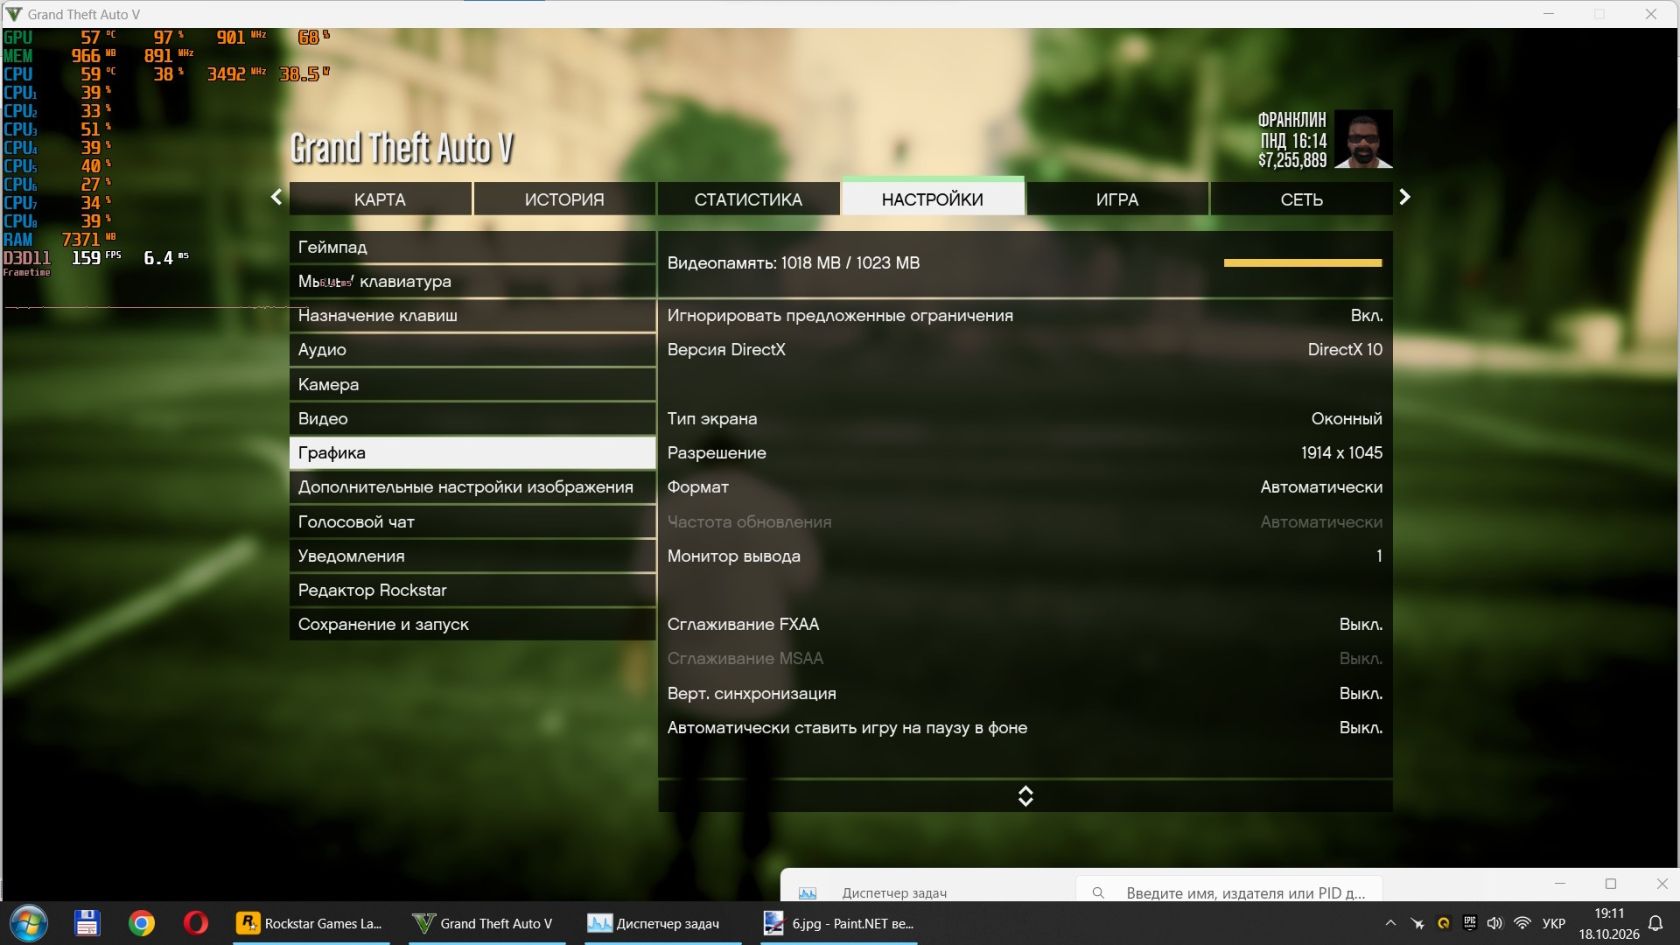Select the Голосовой чат category
This screenshot has width=1680, height=945.
472,521
